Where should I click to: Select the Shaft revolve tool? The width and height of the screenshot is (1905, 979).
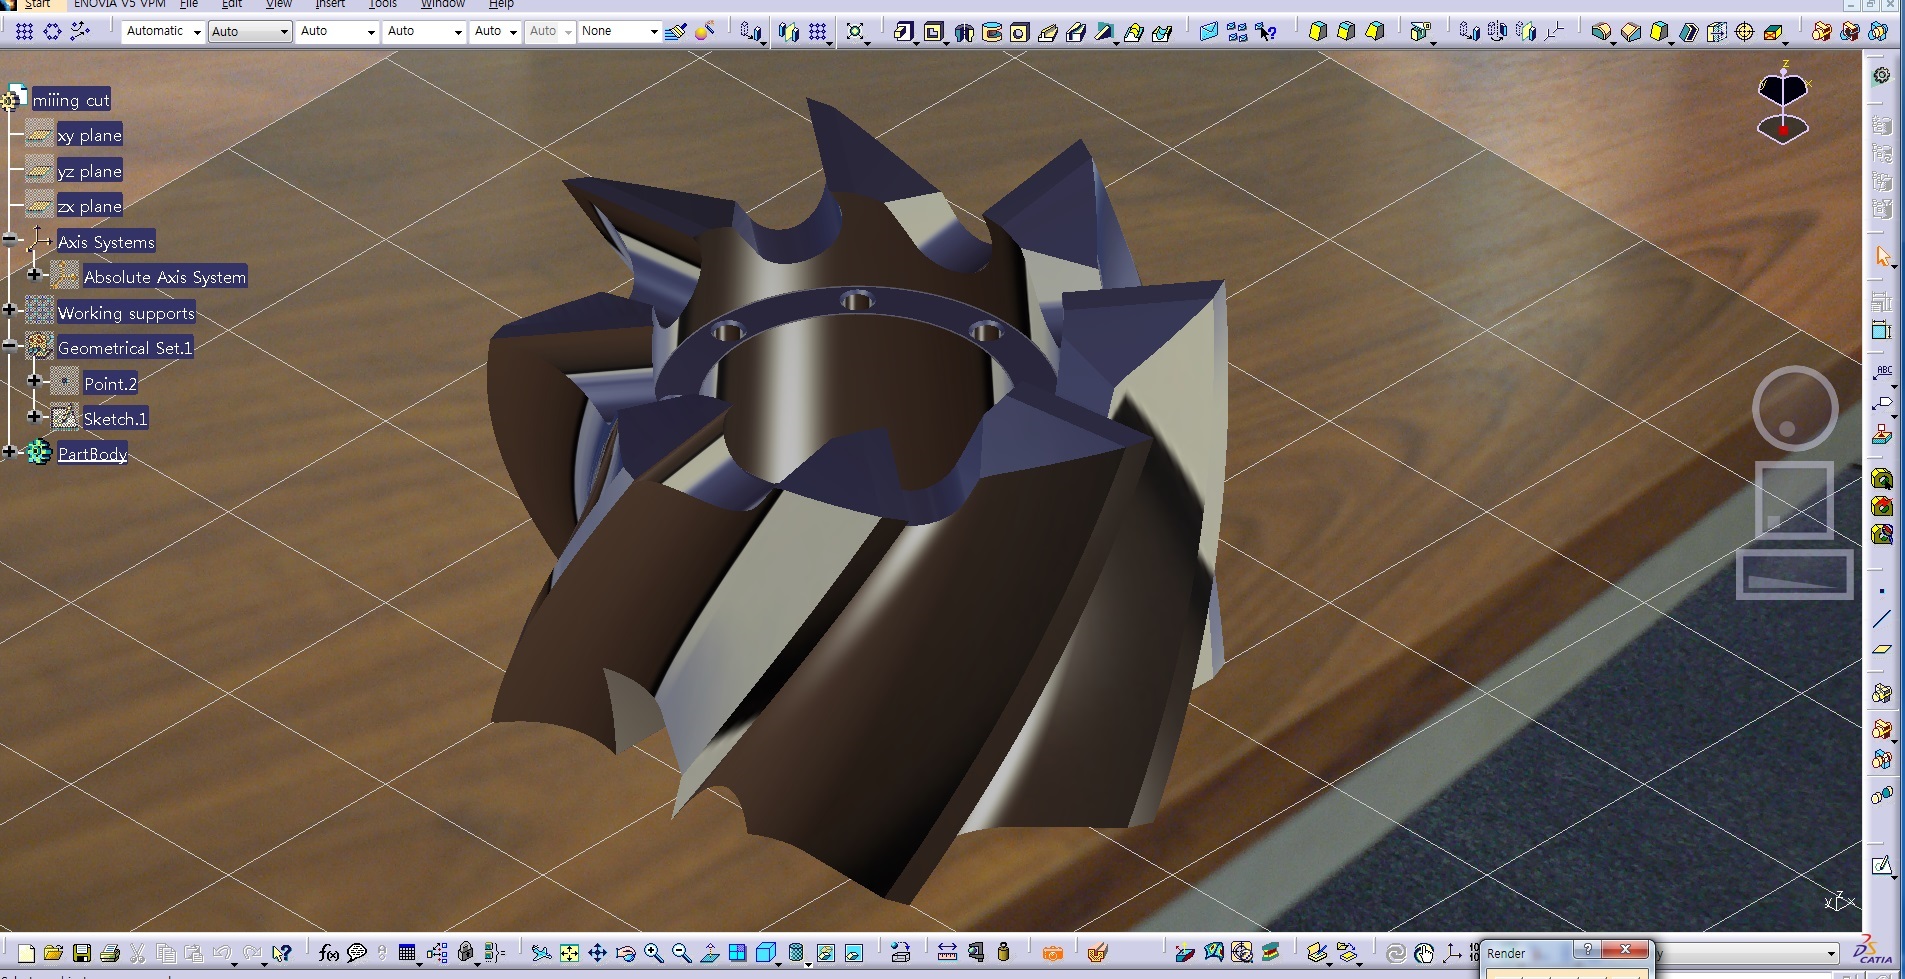[964, 32]
